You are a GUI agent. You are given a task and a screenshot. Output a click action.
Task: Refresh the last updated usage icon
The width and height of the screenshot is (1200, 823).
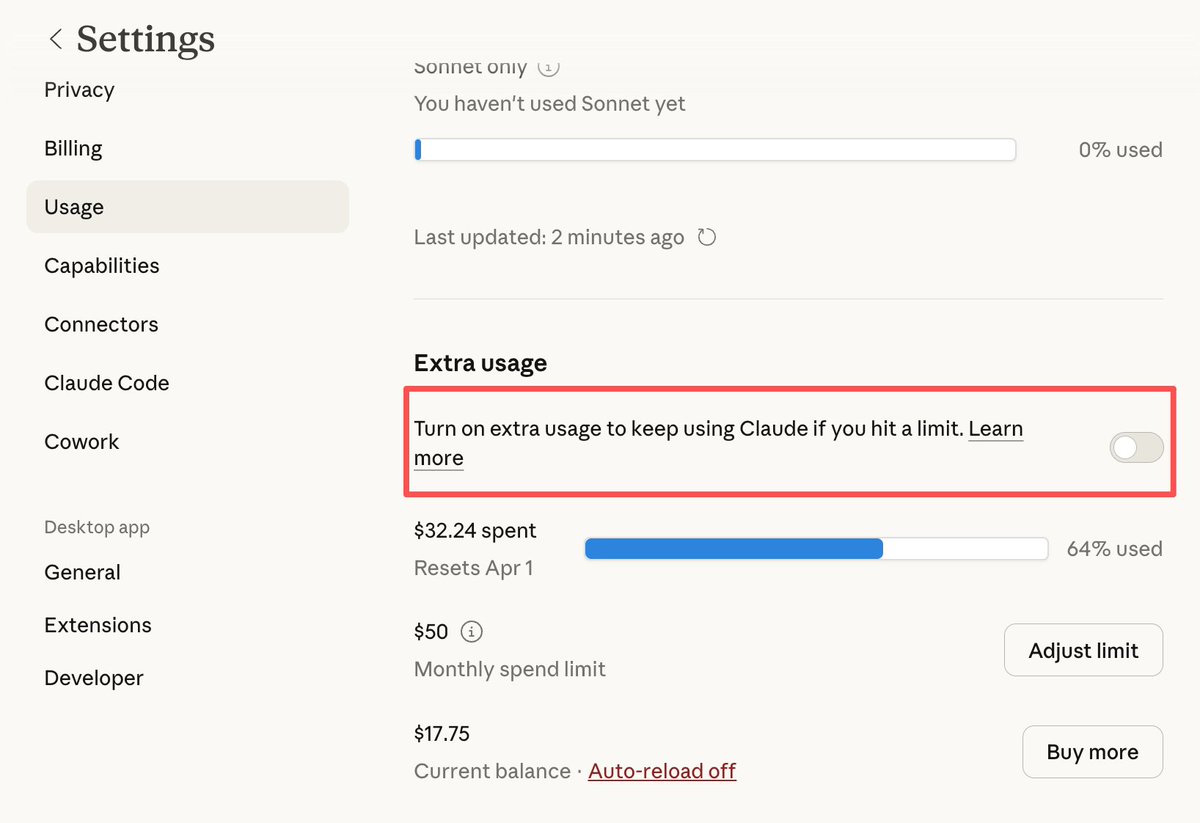[707, 238]
